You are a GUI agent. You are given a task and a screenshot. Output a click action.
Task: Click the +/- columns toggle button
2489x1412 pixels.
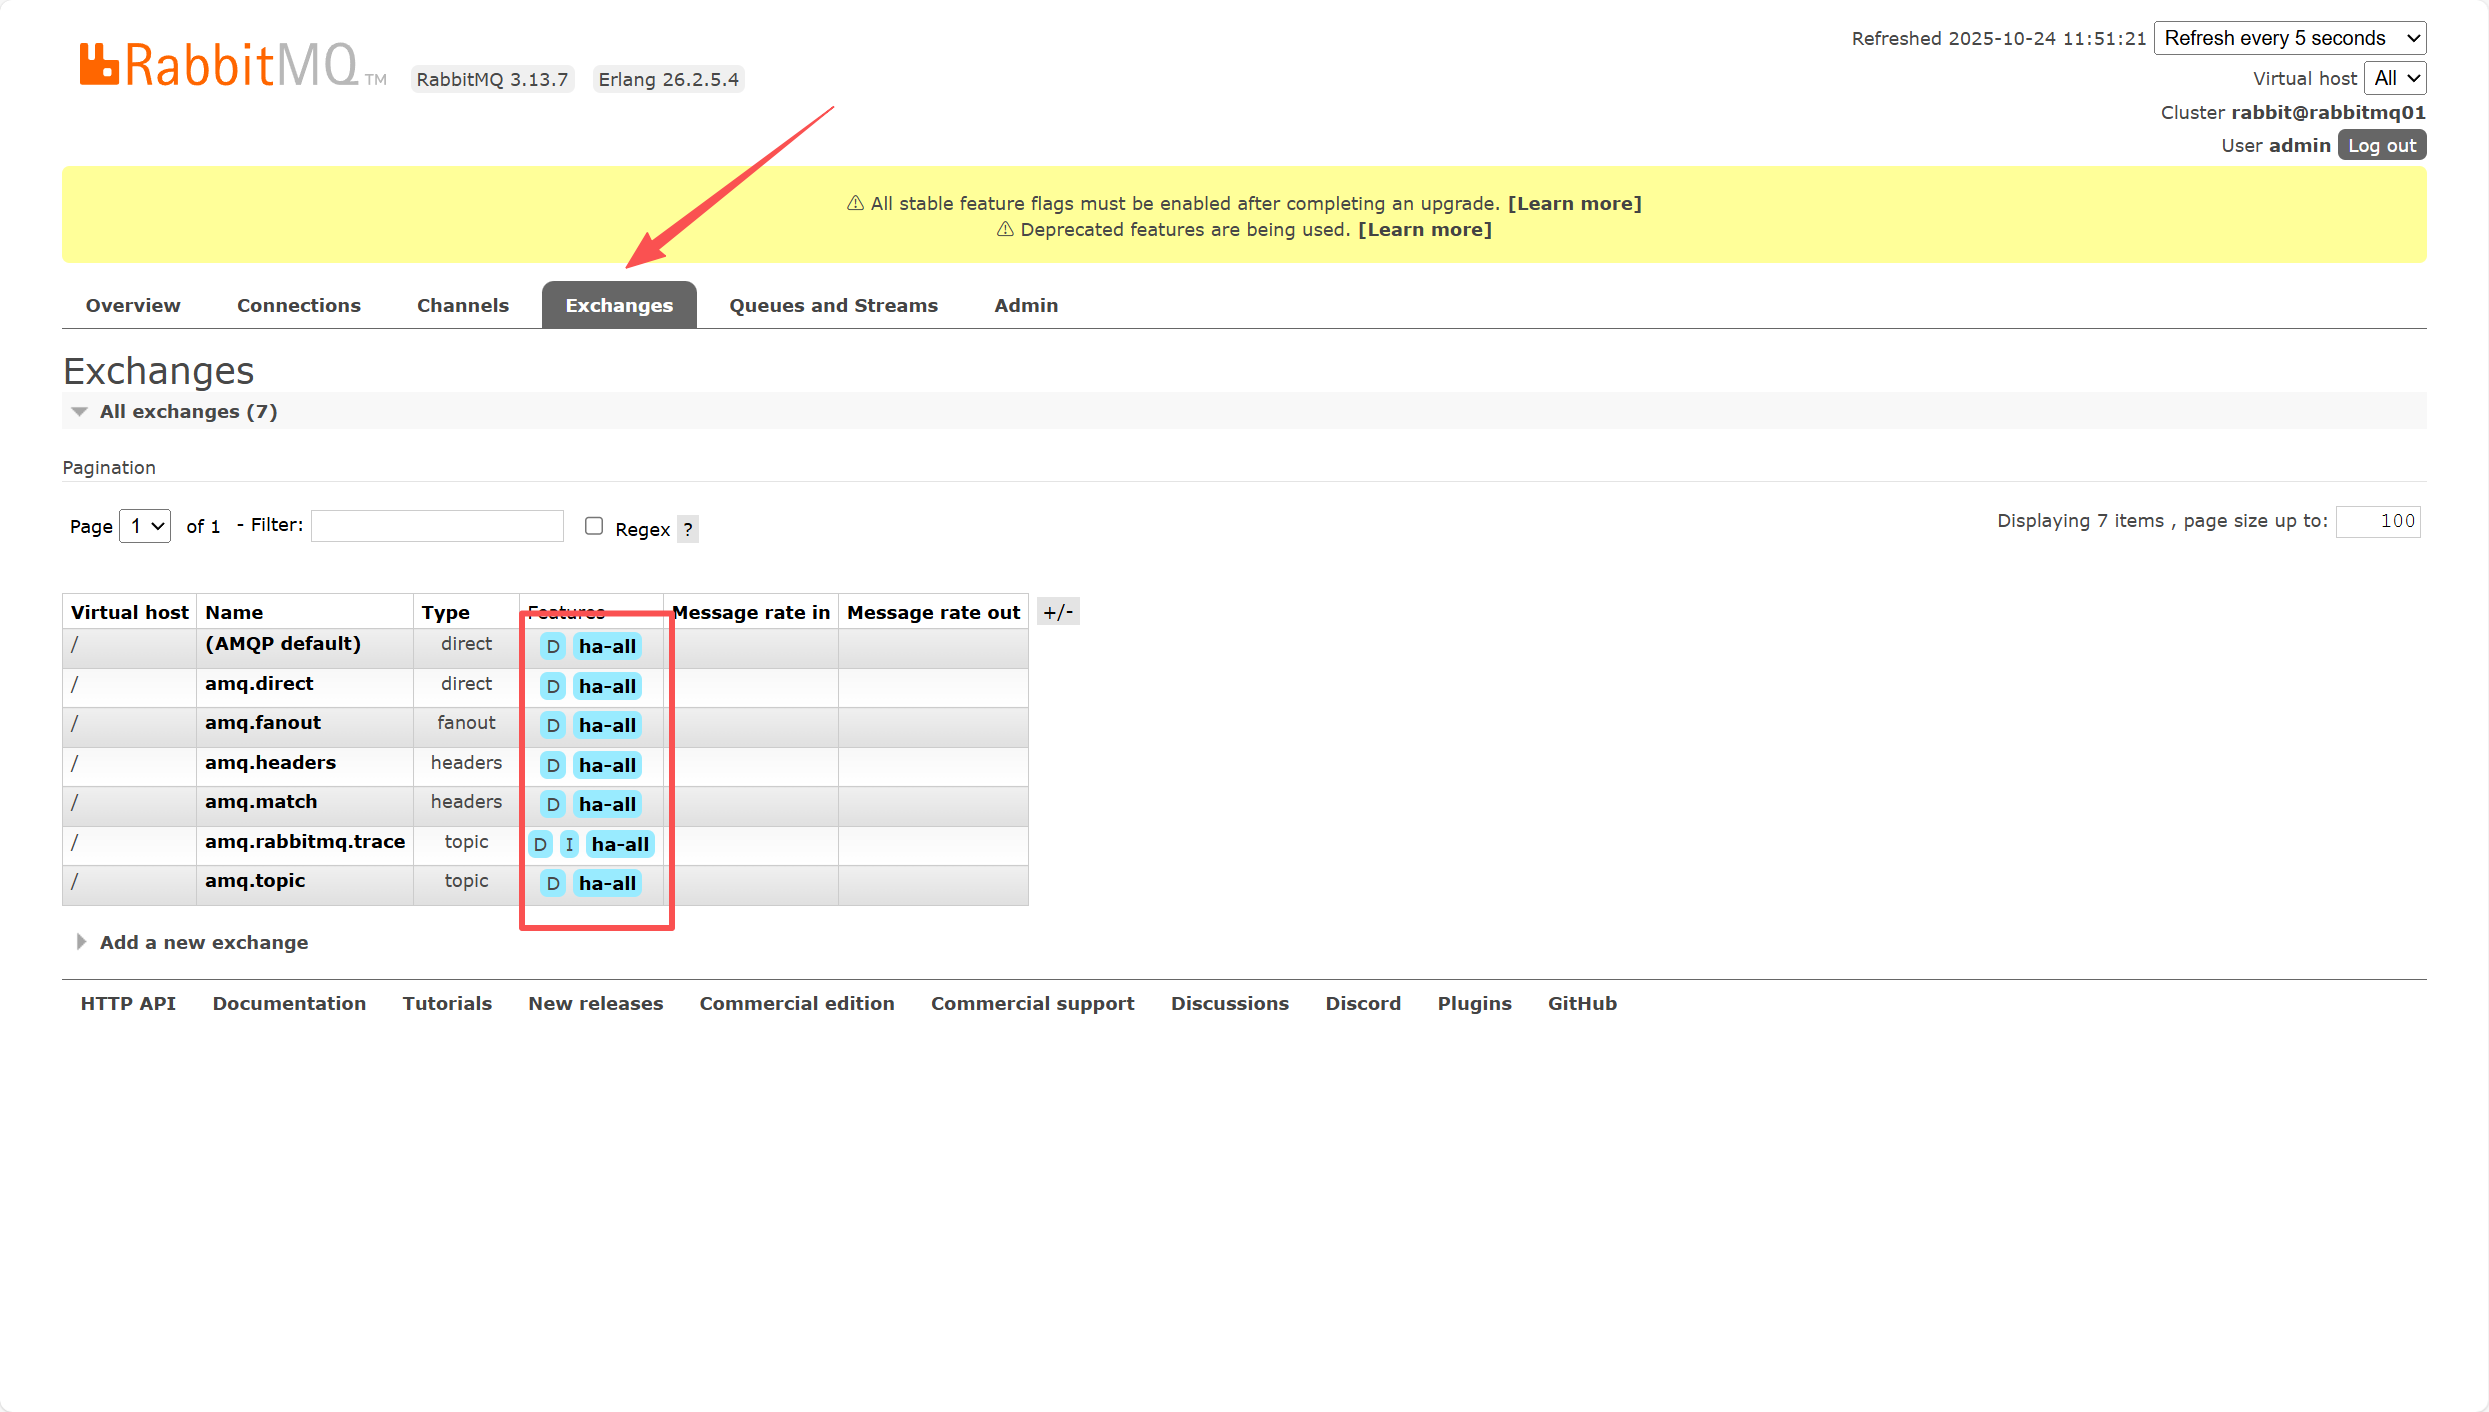tap(1057, 612)
